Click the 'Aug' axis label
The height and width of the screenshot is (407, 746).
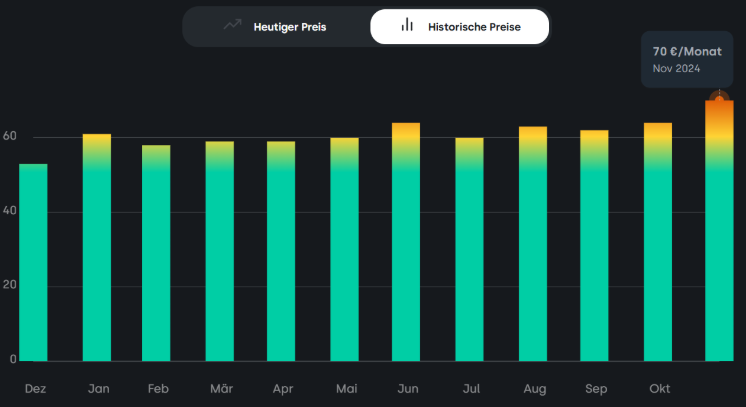coord(535,389)
